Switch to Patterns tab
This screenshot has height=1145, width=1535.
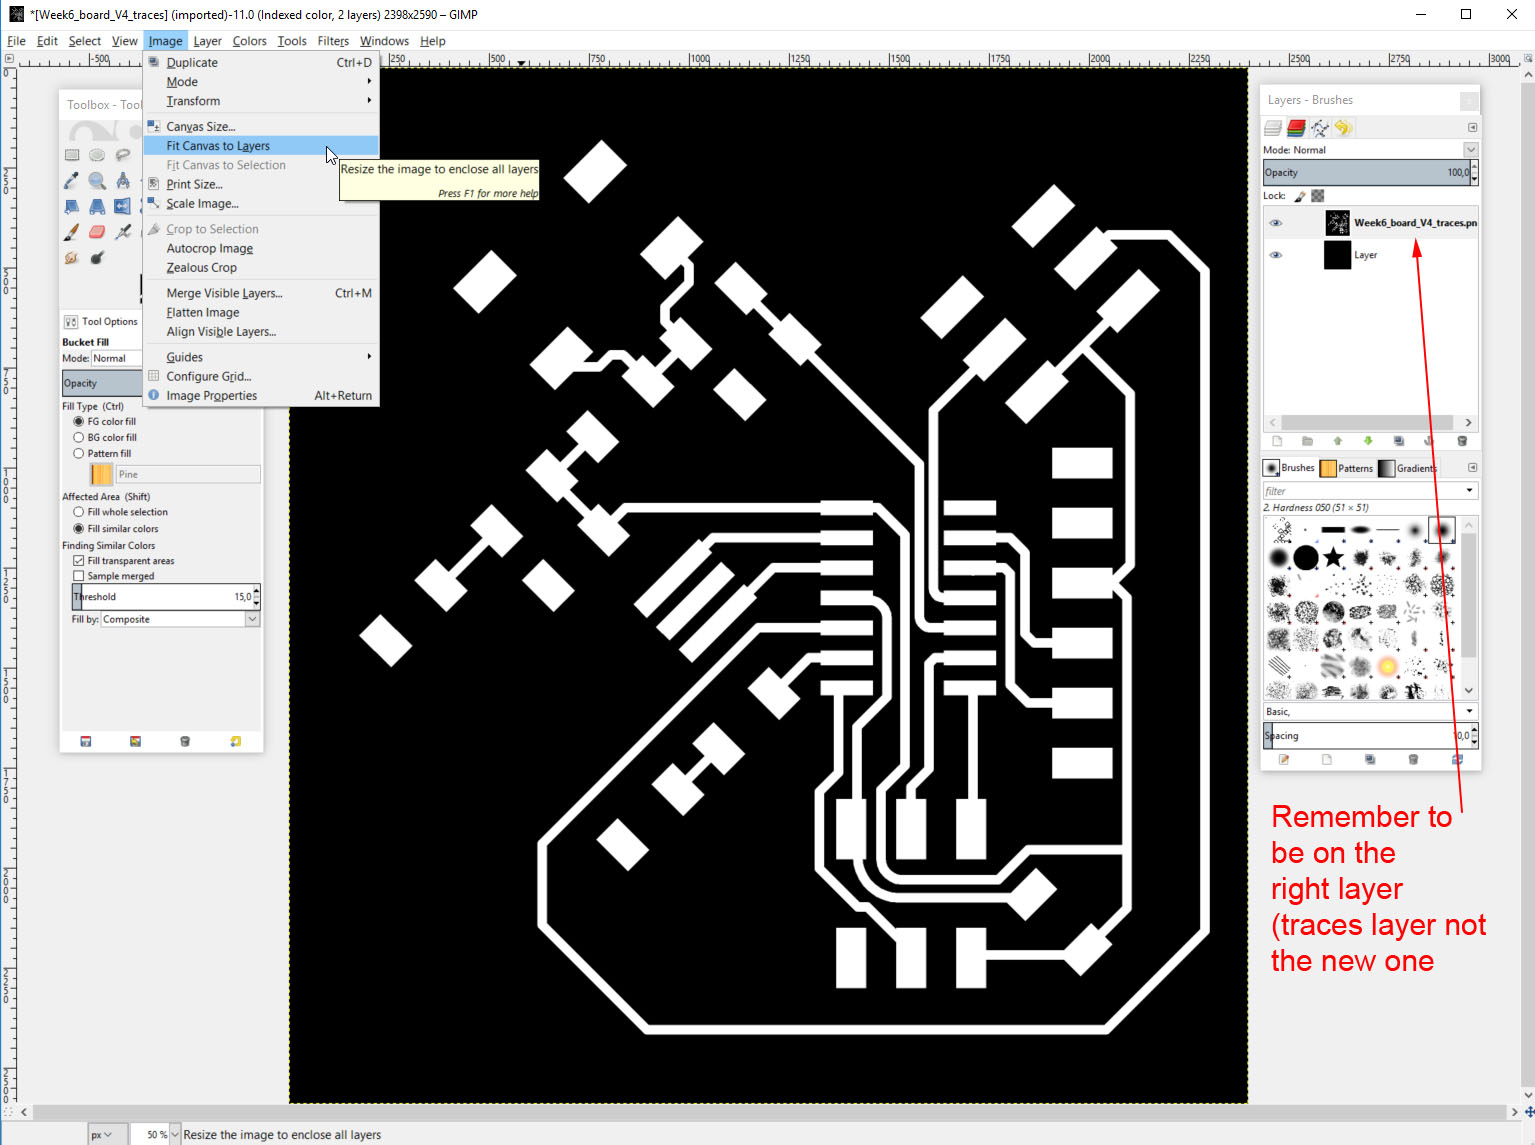pos(1347,468)
